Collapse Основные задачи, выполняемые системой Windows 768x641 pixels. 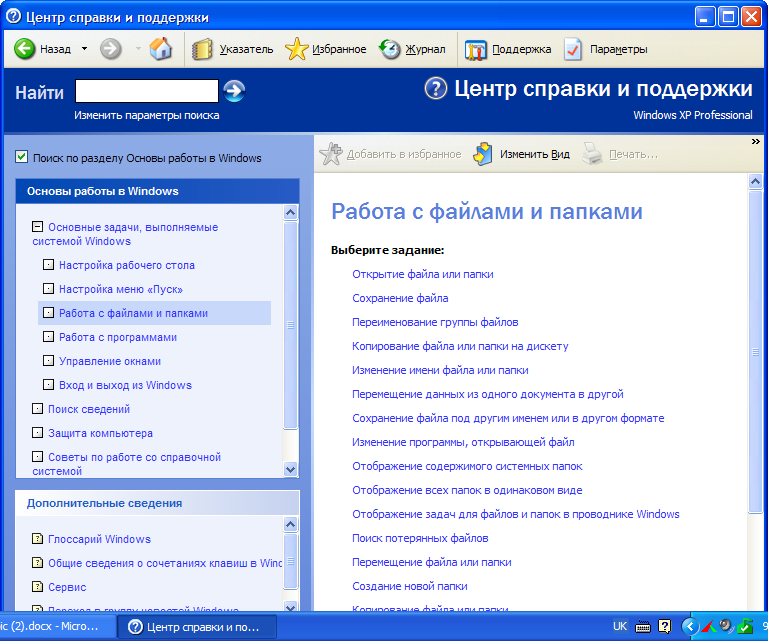click(x=37, y=227)
